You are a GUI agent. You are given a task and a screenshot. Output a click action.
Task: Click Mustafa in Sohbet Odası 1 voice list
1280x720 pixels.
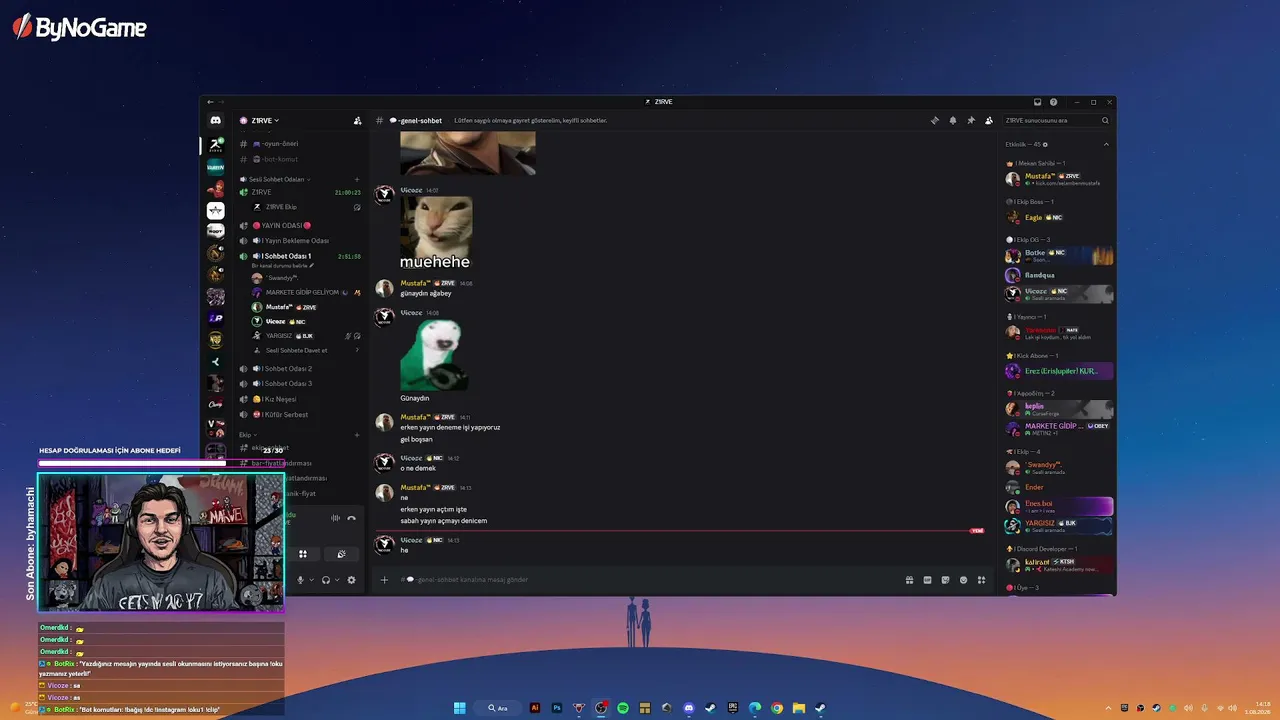304,307
